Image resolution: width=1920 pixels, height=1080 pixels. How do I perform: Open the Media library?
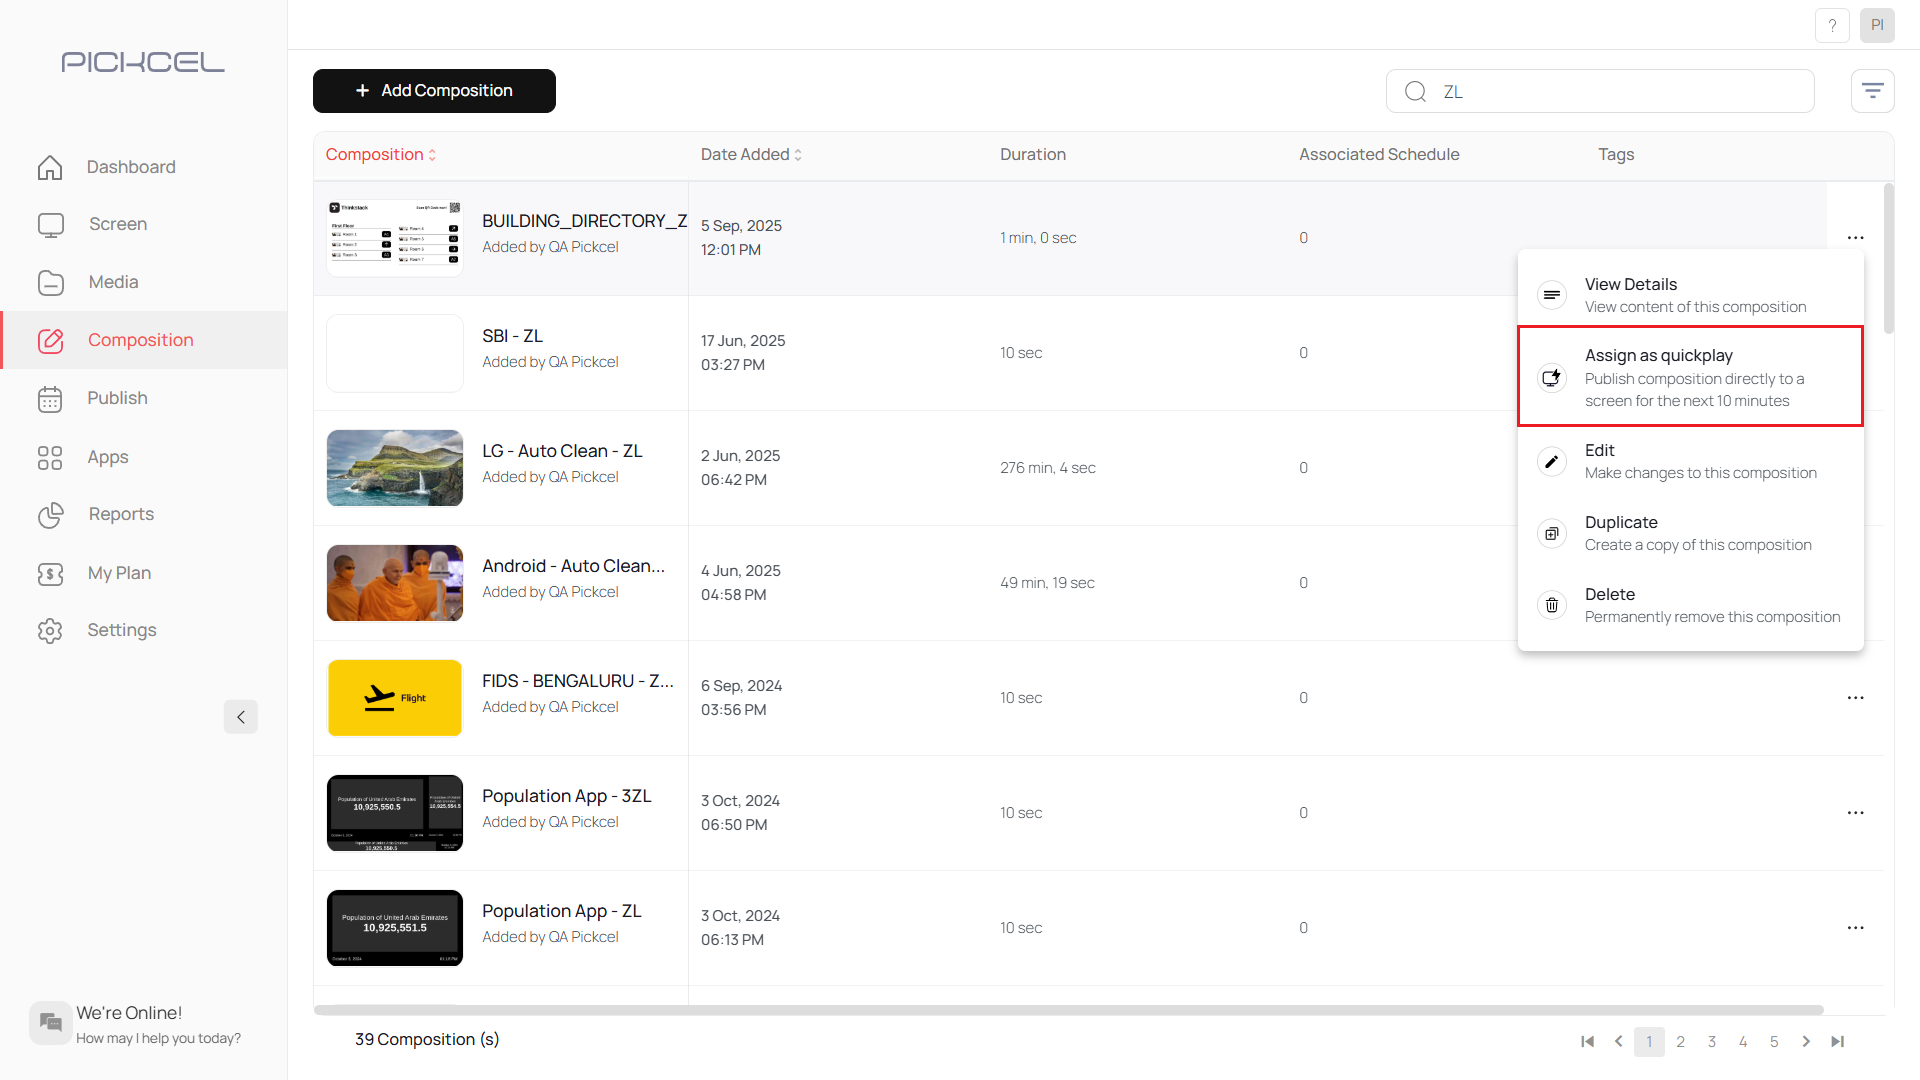coord(113,282)
